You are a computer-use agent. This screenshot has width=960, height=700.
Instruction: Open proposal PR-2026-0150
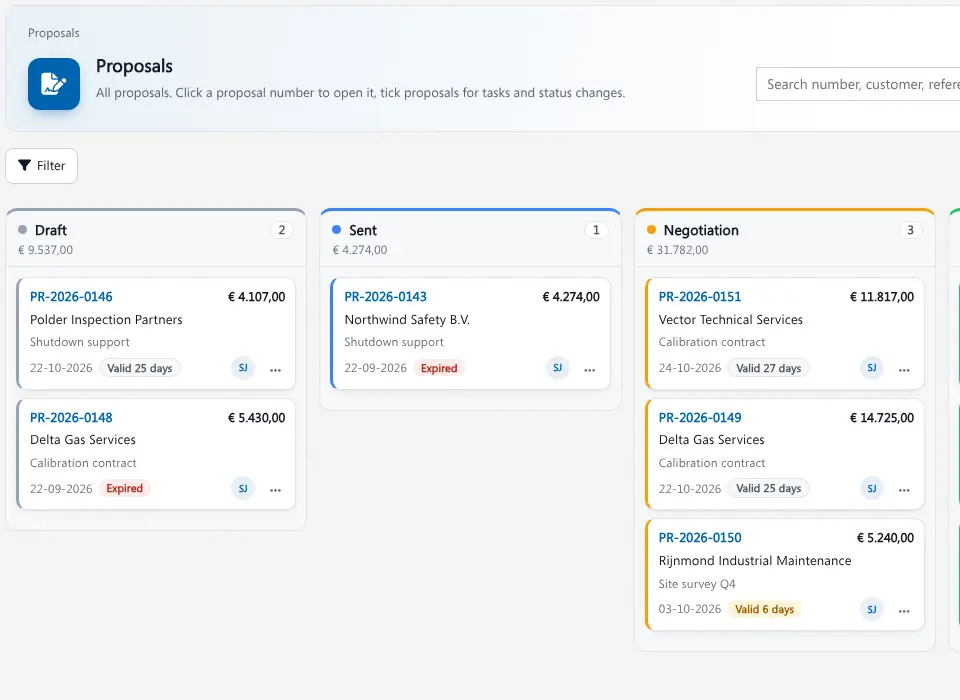point(700,538)
